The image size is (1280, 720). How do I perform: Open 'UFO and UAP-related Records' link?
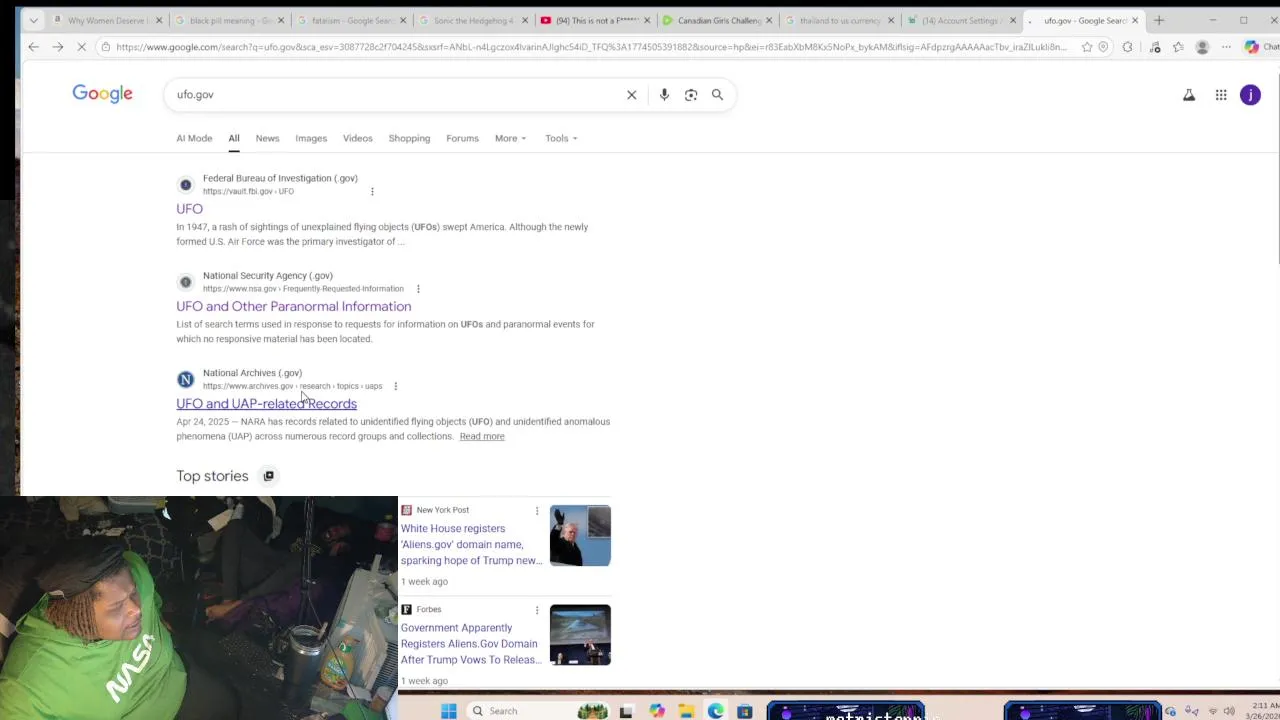266,404
